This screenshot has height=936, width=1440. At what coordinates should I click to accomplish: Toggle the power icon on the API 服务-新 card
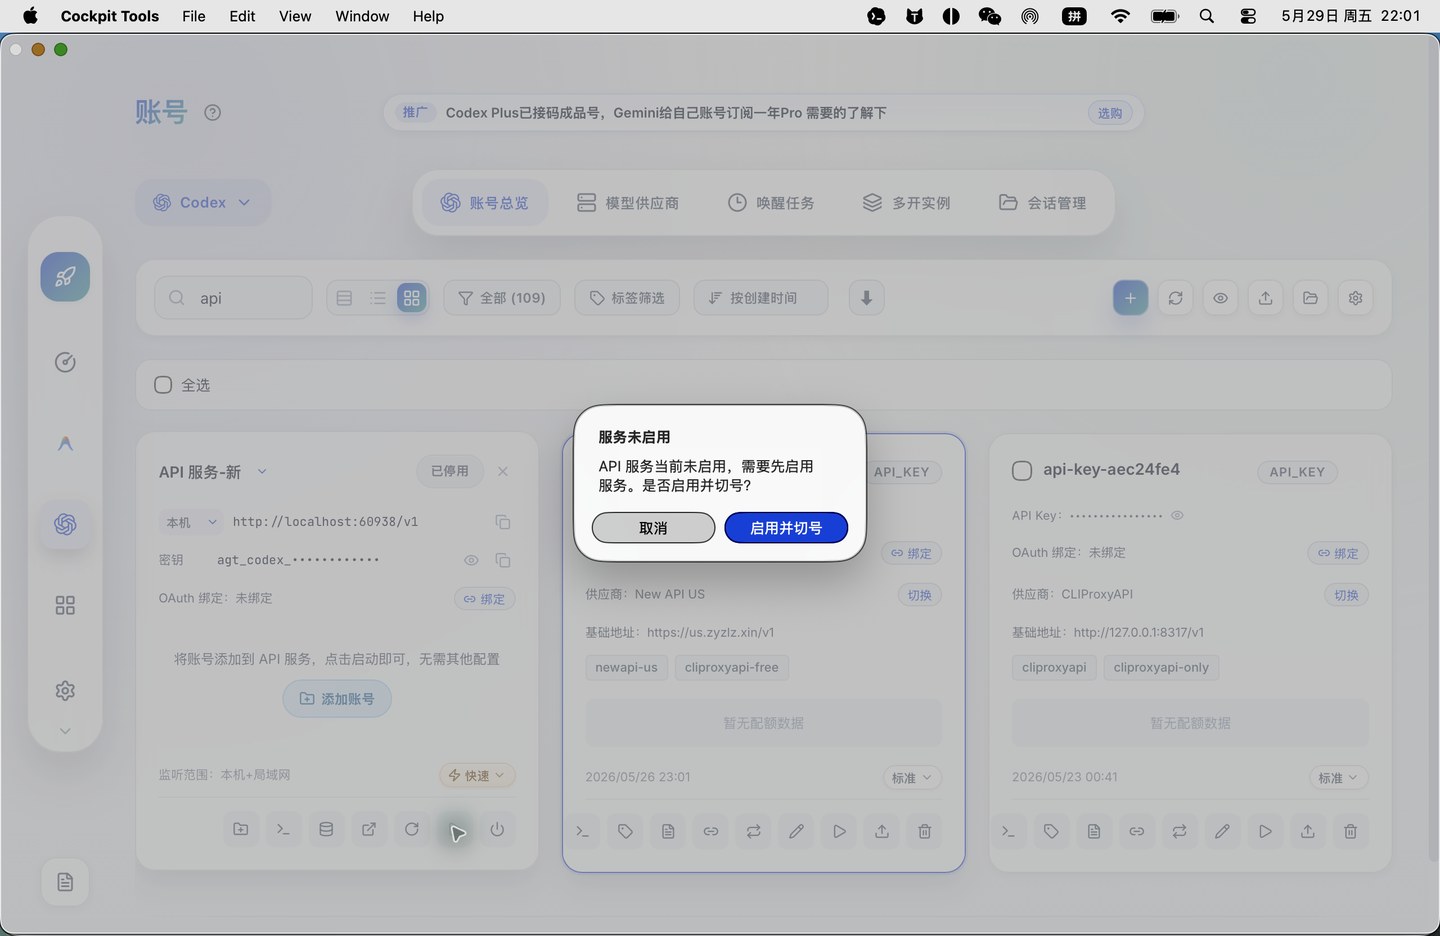[x=497, y=829]
